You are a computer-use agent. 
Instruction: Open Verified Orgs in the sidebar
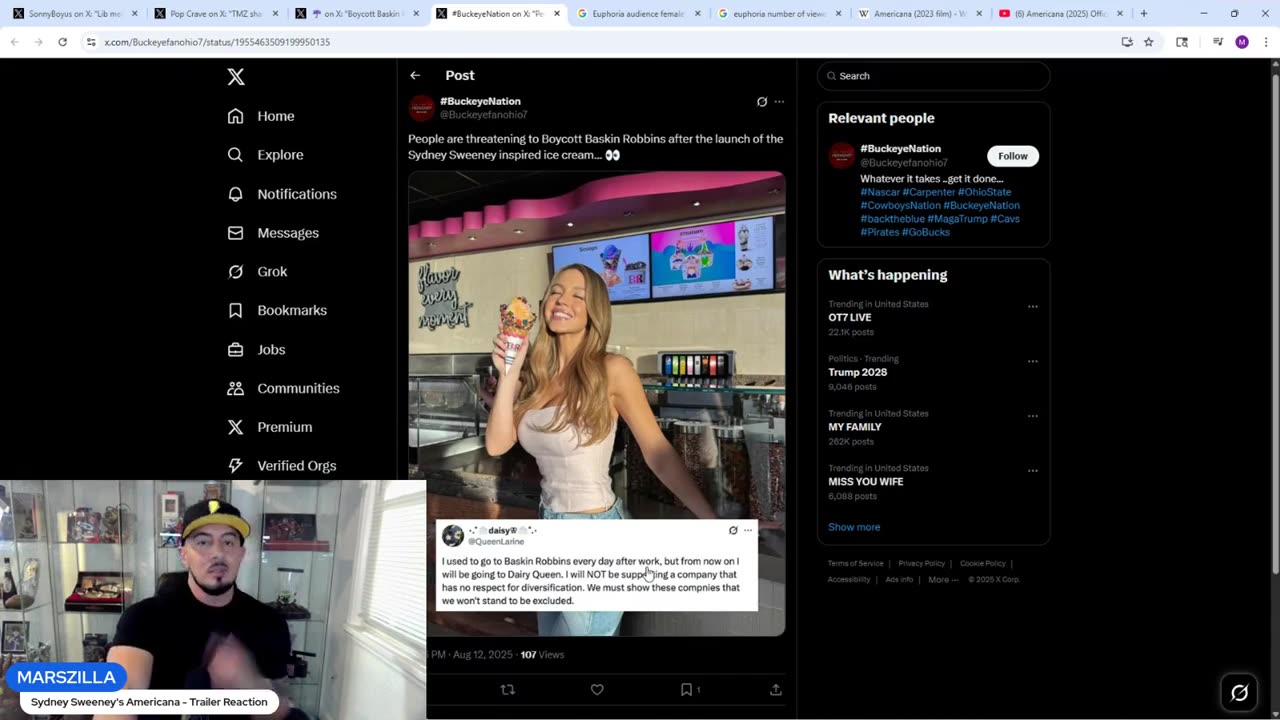pos(282,466)
